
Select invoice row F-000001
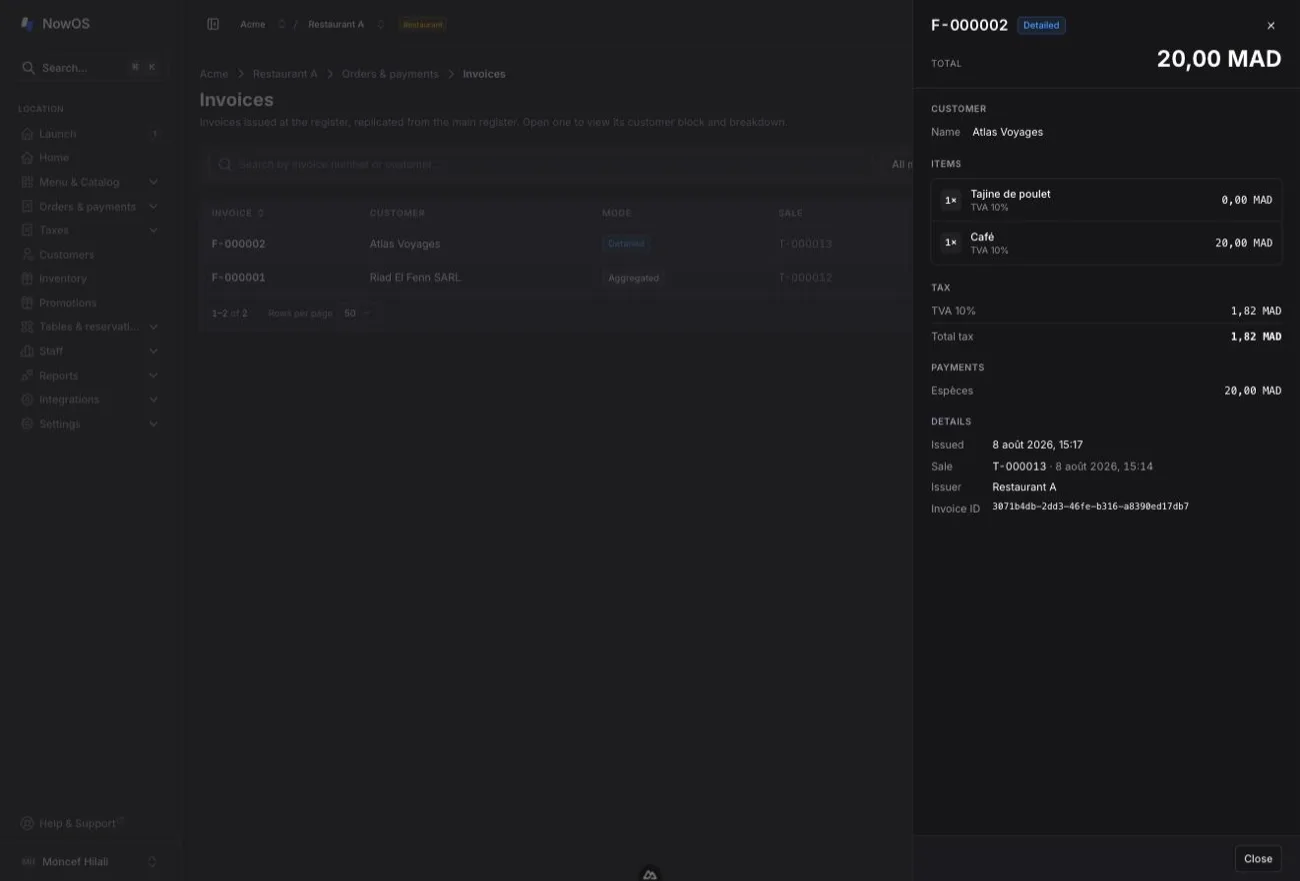[x=555, y=278]
